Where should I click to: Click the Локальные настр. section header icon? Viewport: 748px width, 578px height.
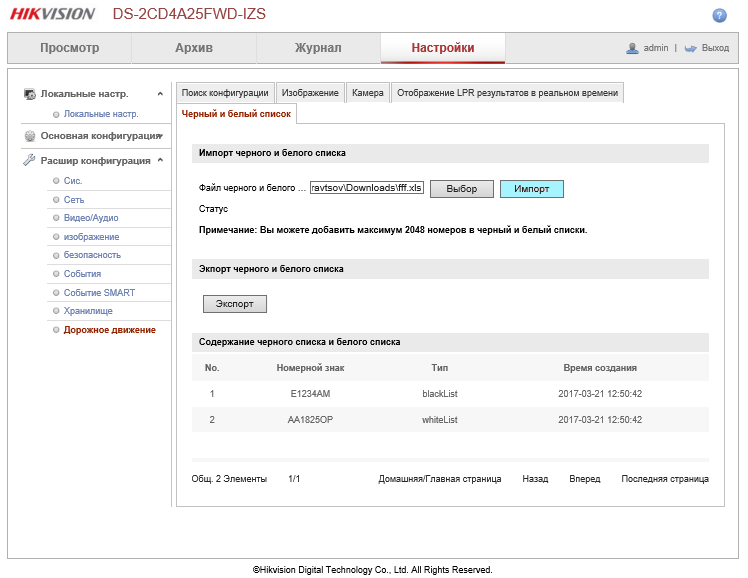pos(30,93)
